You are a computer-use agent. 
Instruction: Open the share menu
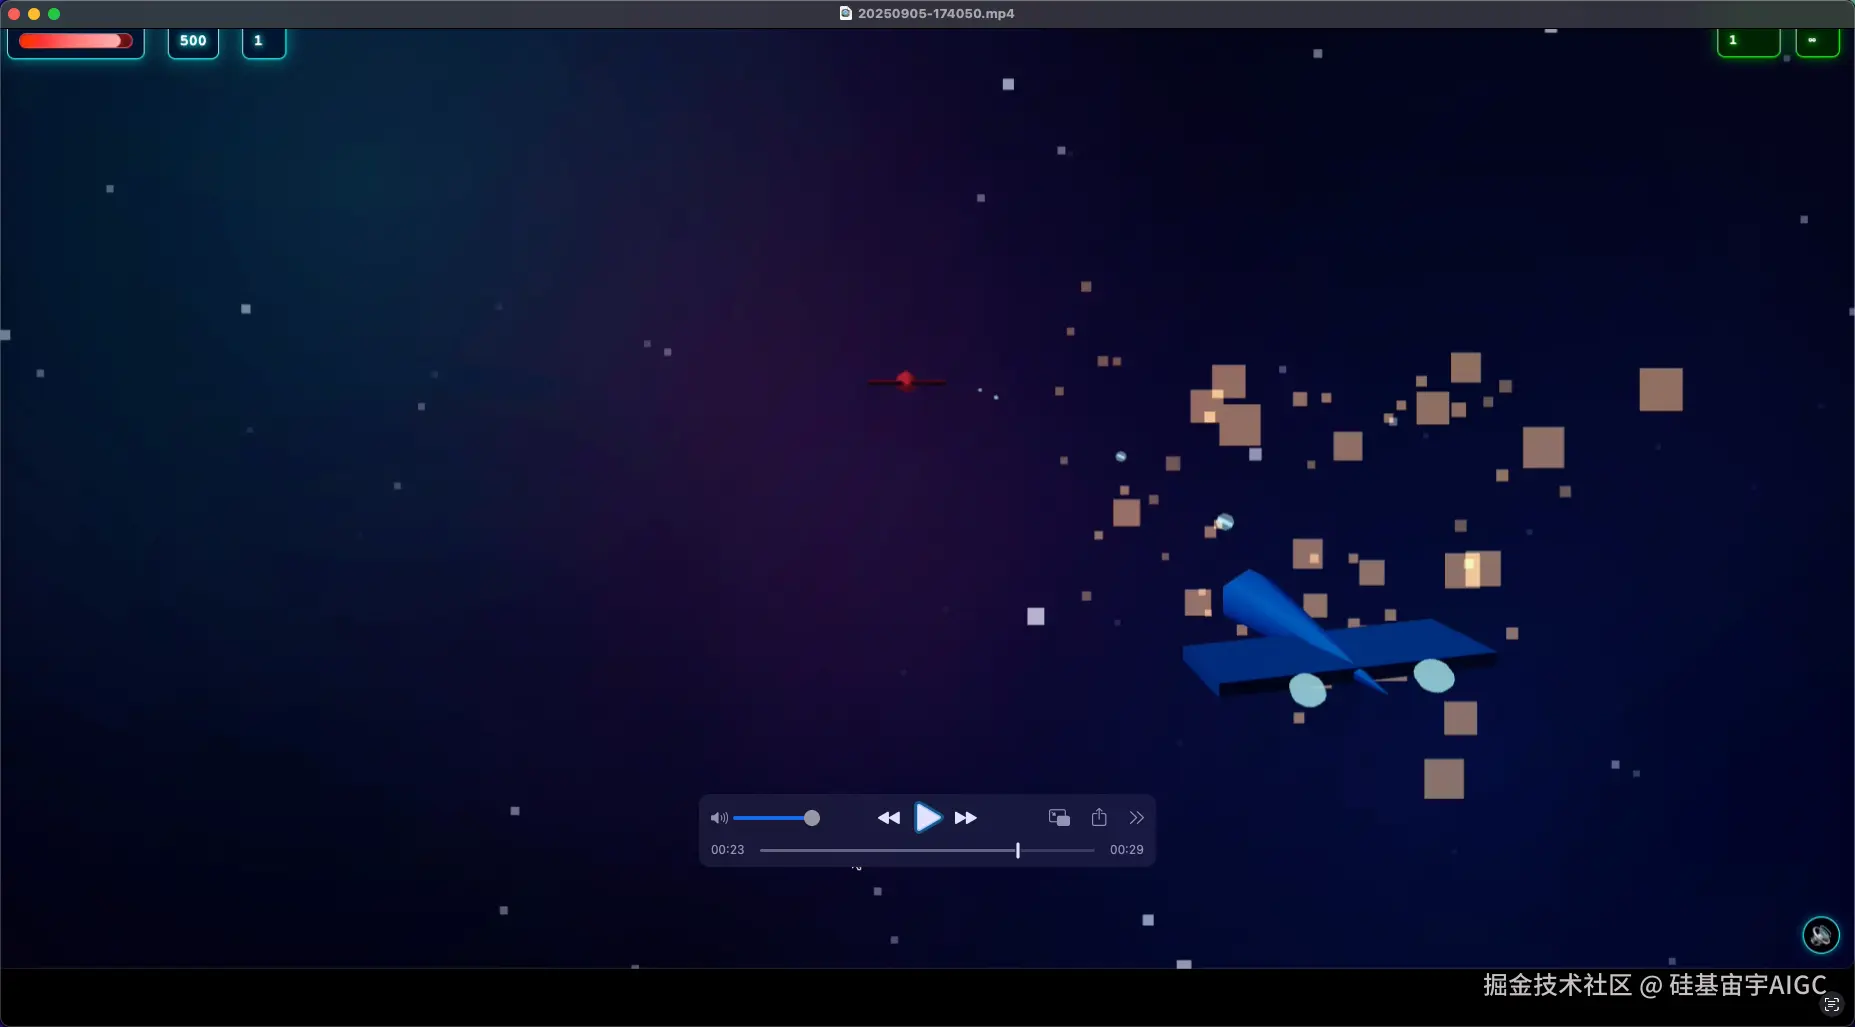pos(1099,818)
